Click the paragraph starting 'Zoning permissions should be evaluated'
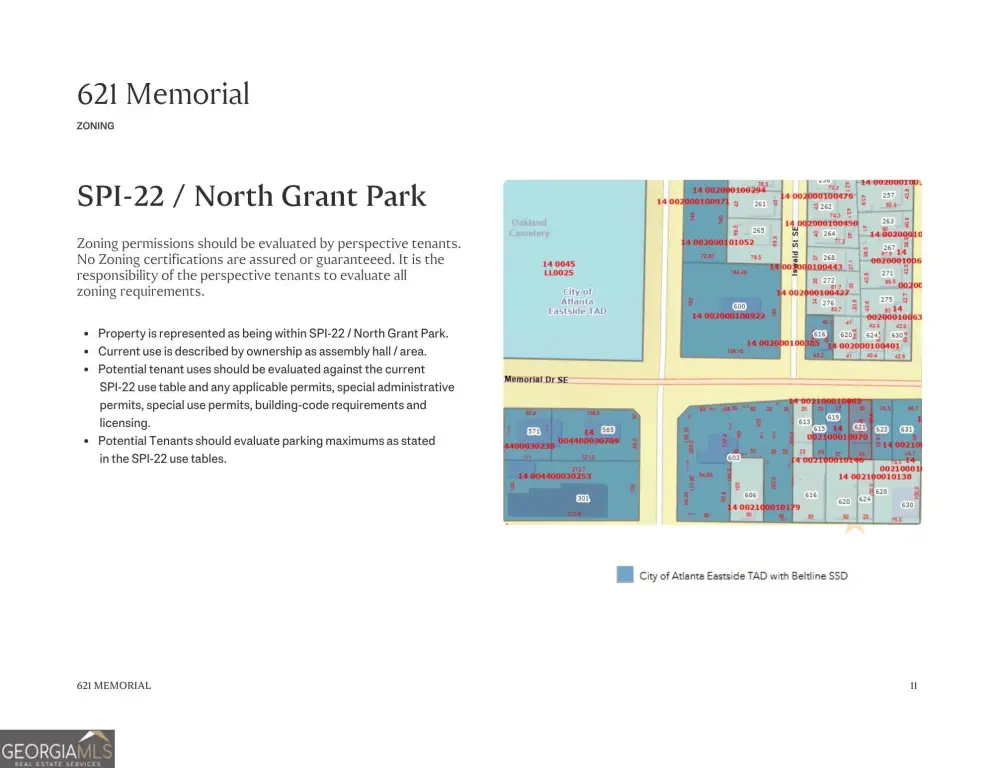This screenshot has width=994, height=768. click(269, 267)
